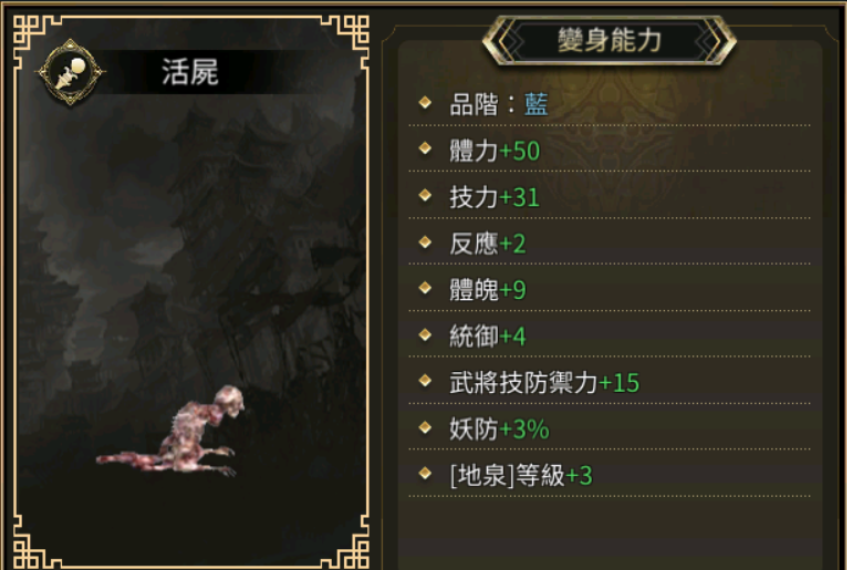The width and height of the screenshot is (847, 570).
Task: Click the diamond bullet next to 體魄+9
Action: (x=425, y=288)
